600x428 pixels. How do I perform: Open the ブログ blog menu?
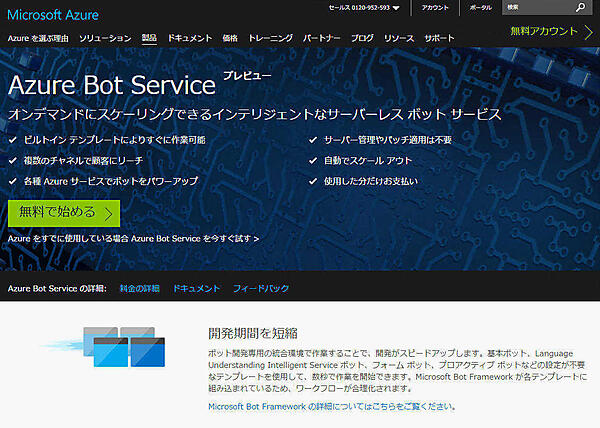[362, 38]
